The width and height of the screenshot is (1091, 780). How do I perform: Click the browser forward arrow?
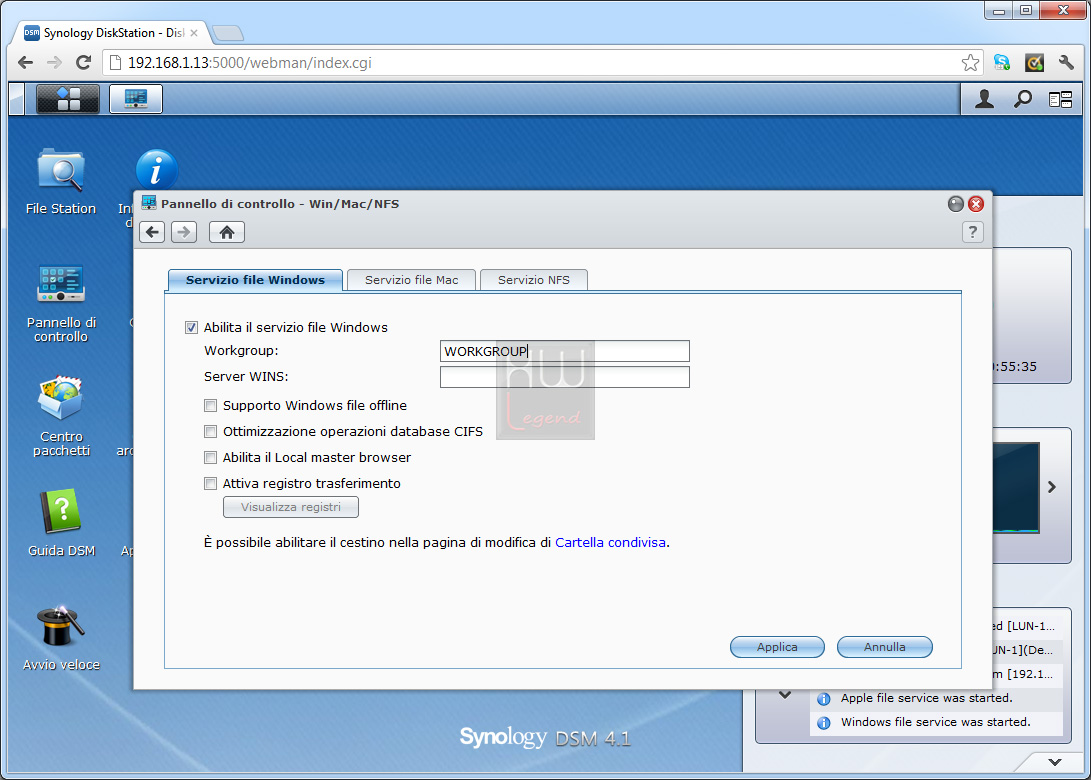pos(54,63)
